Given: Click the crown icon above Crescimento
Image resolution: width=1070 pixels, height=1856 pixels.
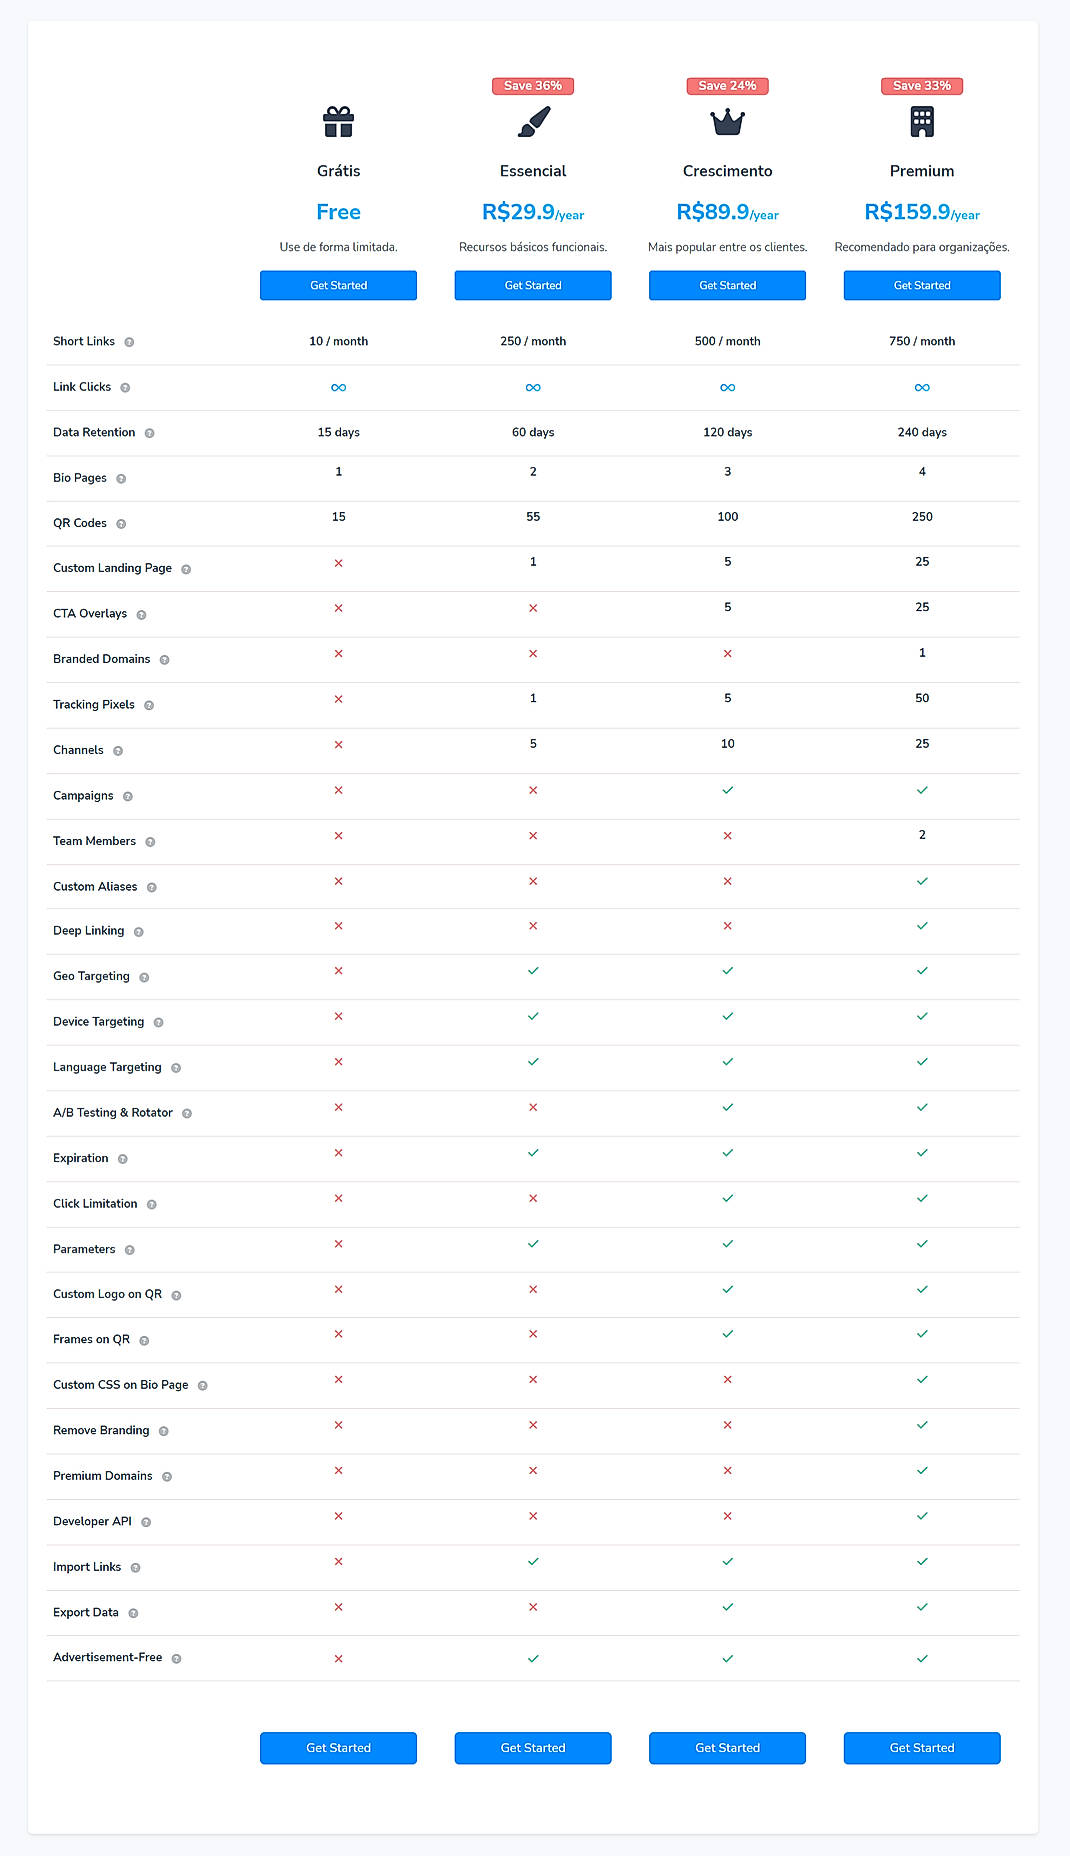Looking at the screenshot, I should tap(727, 122).
